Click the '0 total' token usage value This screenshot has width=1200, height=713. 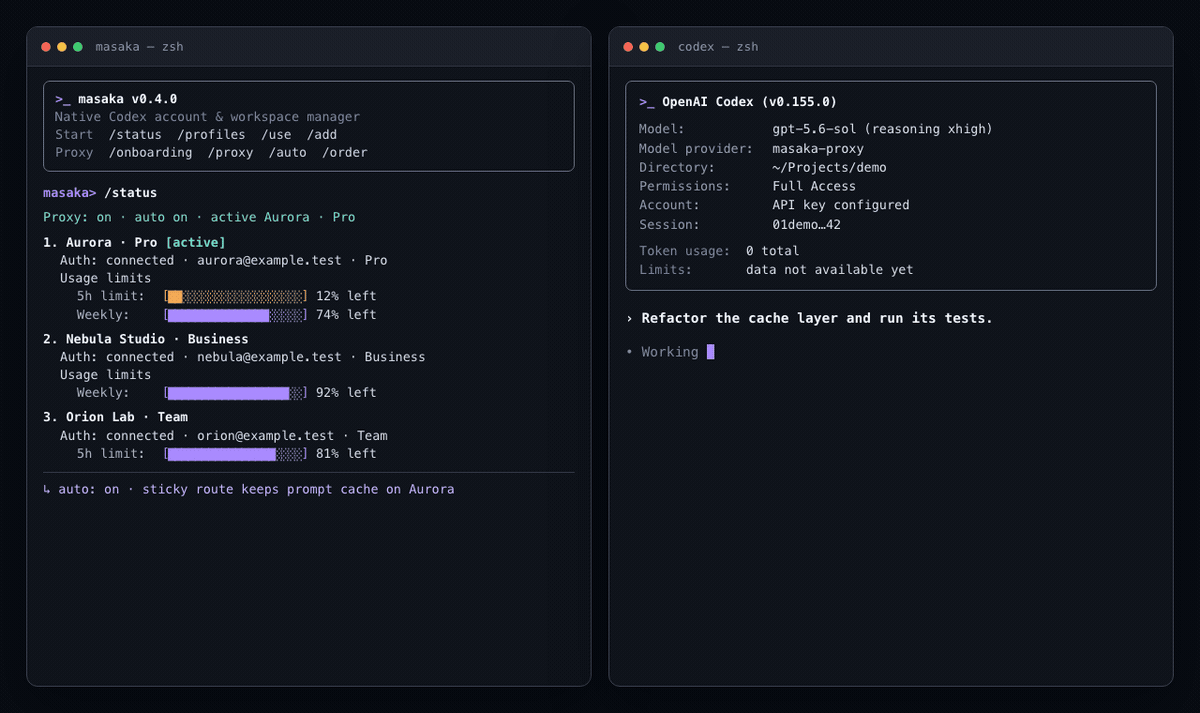click(773, 251)
